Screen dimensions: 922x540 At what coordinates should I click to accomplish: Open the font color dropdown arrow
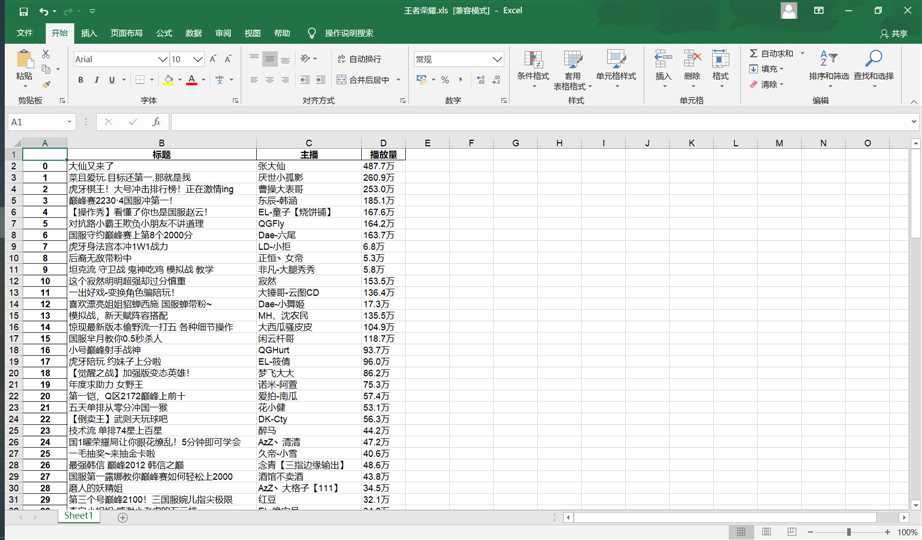point(203,79)
